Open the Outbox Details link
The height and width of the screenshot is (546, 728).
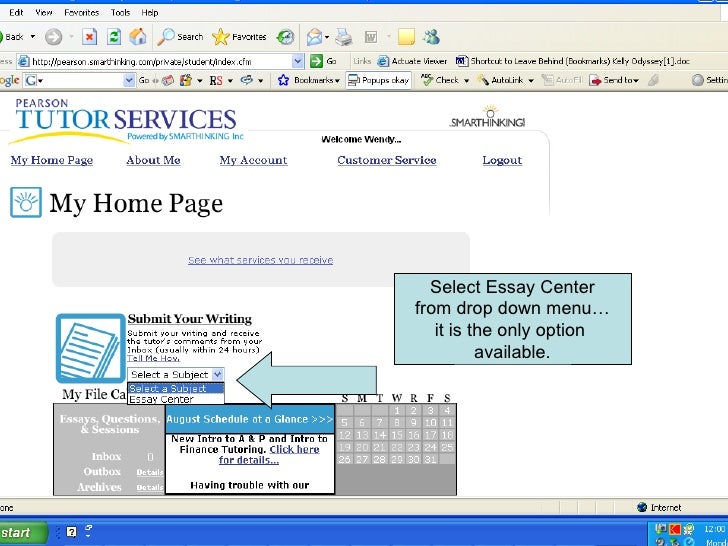pyautogui.click(x=150, y=472)
